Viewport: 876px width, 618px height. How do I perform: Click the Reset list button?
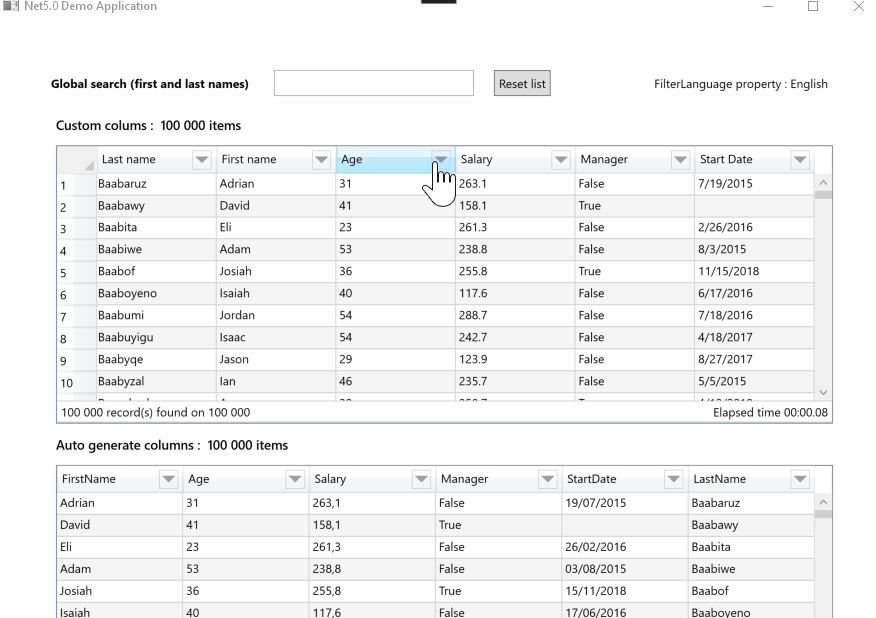(x=521, y=83)
